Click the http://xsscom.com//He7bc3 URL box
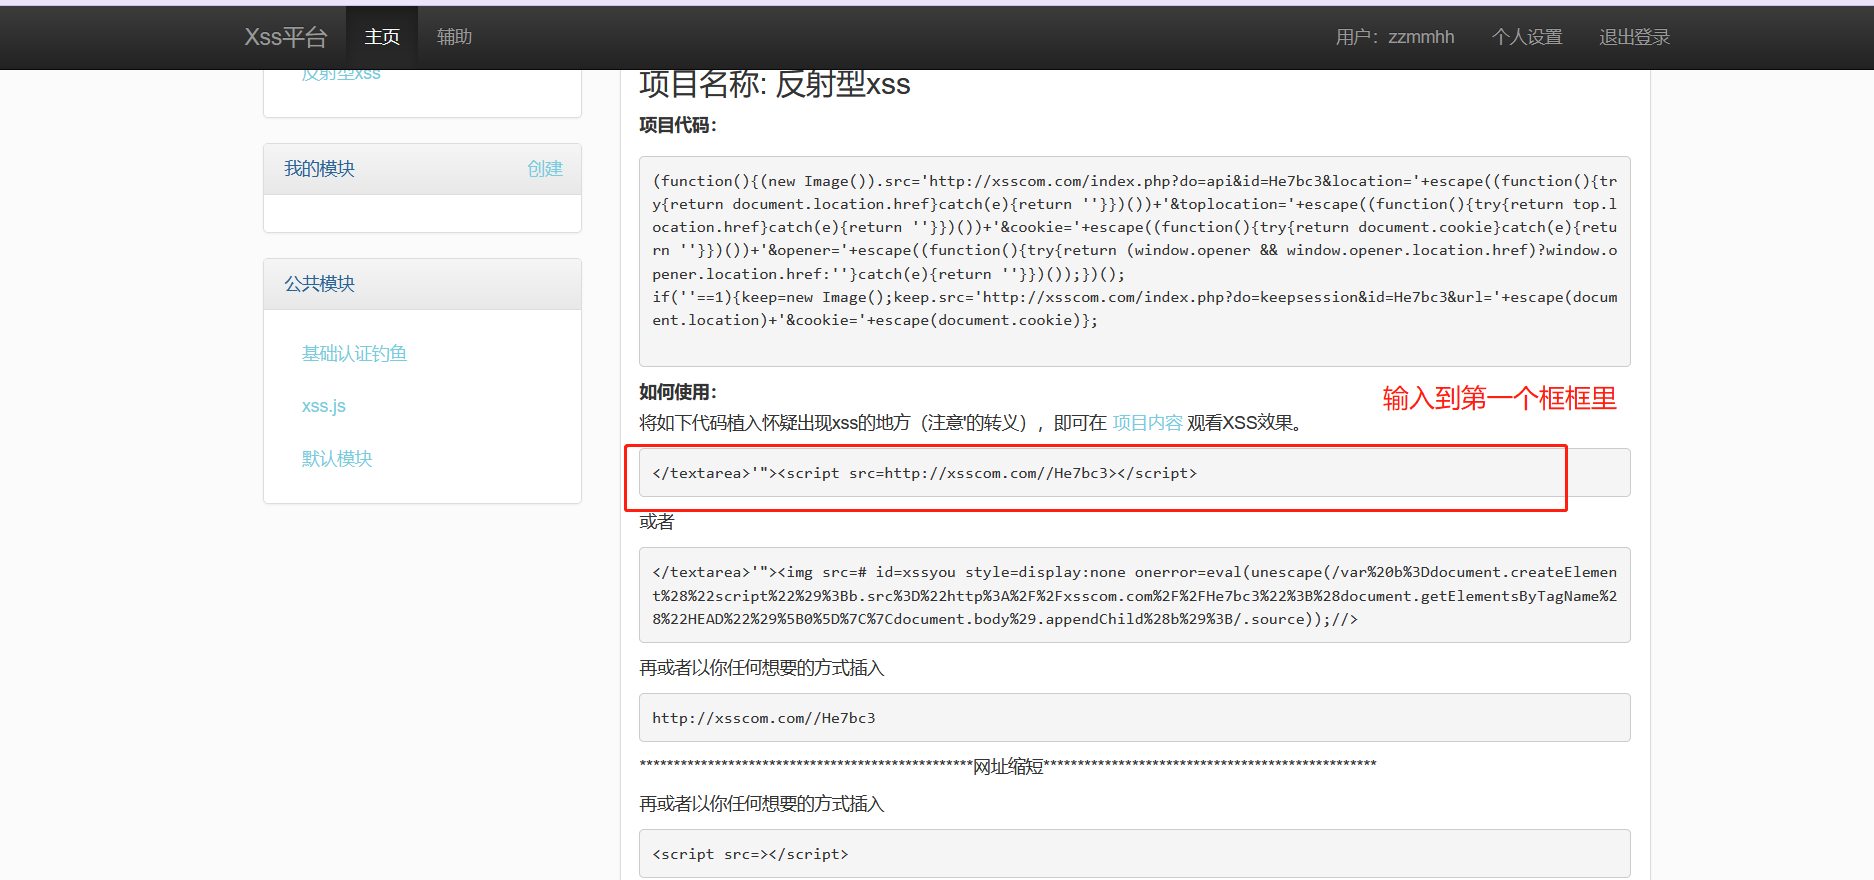The image size is (1874, 880). click(x=1135, y=718)
